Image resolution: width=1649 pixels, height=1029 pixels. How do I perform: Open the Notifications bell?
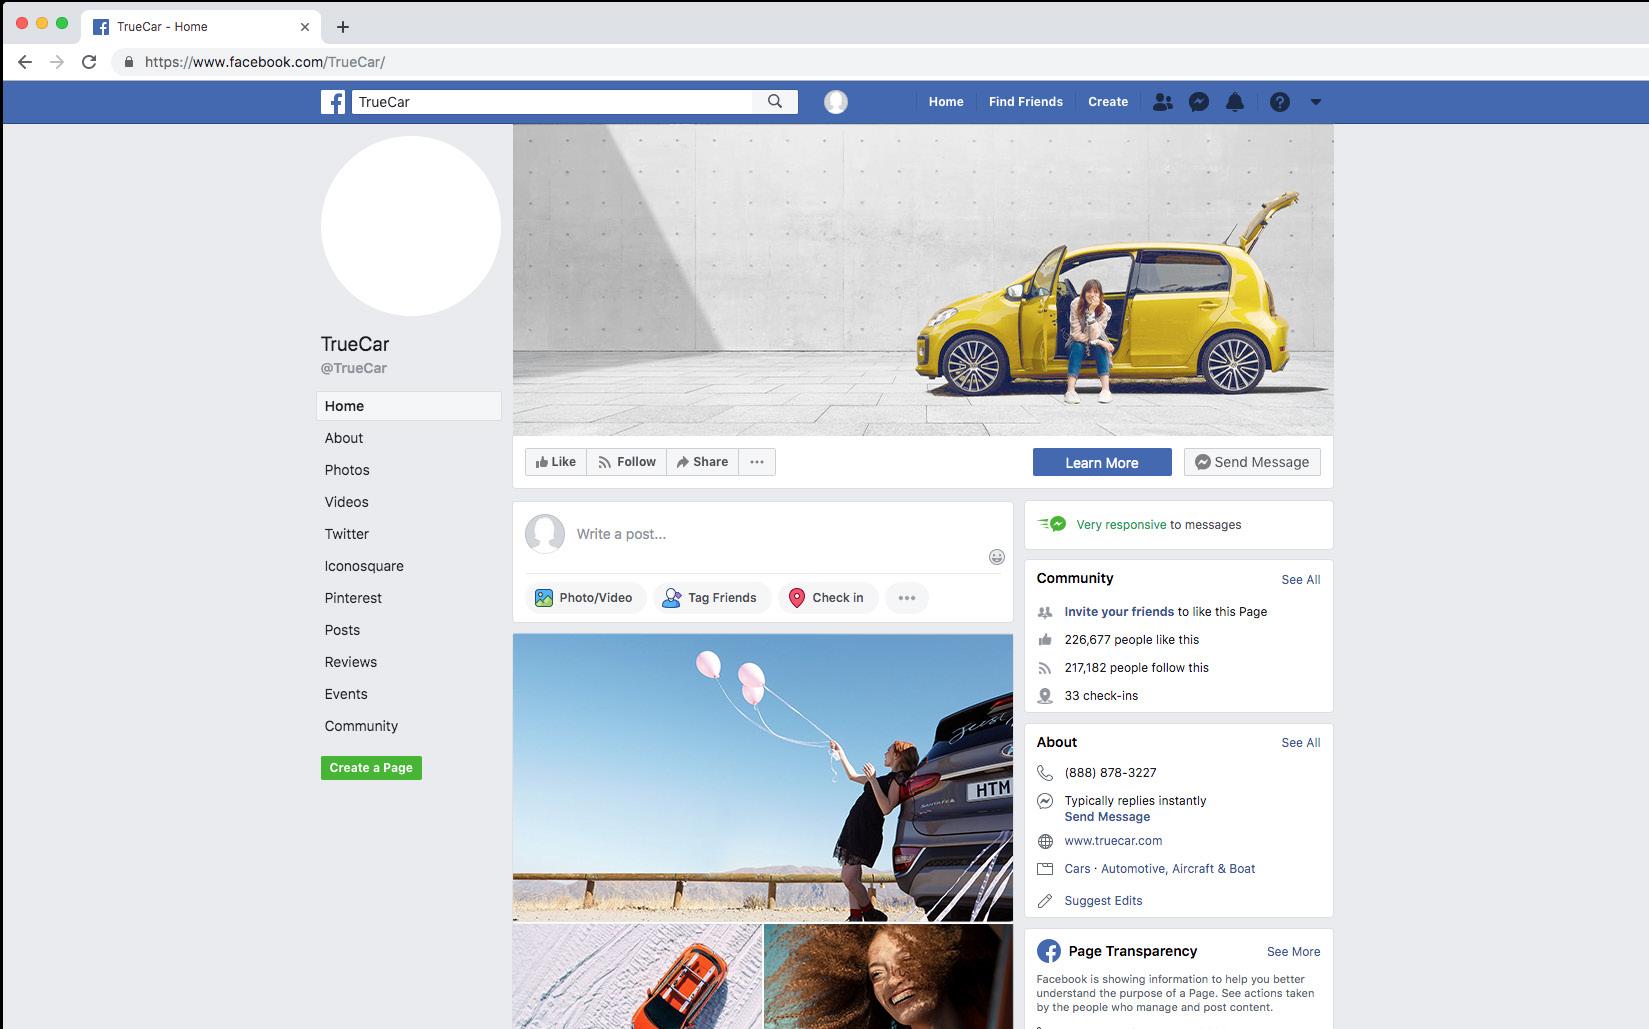pyautogui.click(x=1235, y=102)
